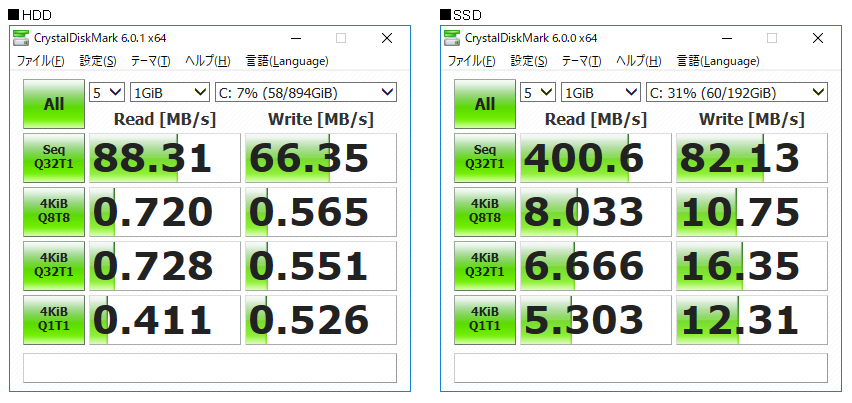Click the CrystalDiskMark 6.0.0 app icon in SSD window
The height and width of the screenshot is (403, 852).
[x=452, y=38]
